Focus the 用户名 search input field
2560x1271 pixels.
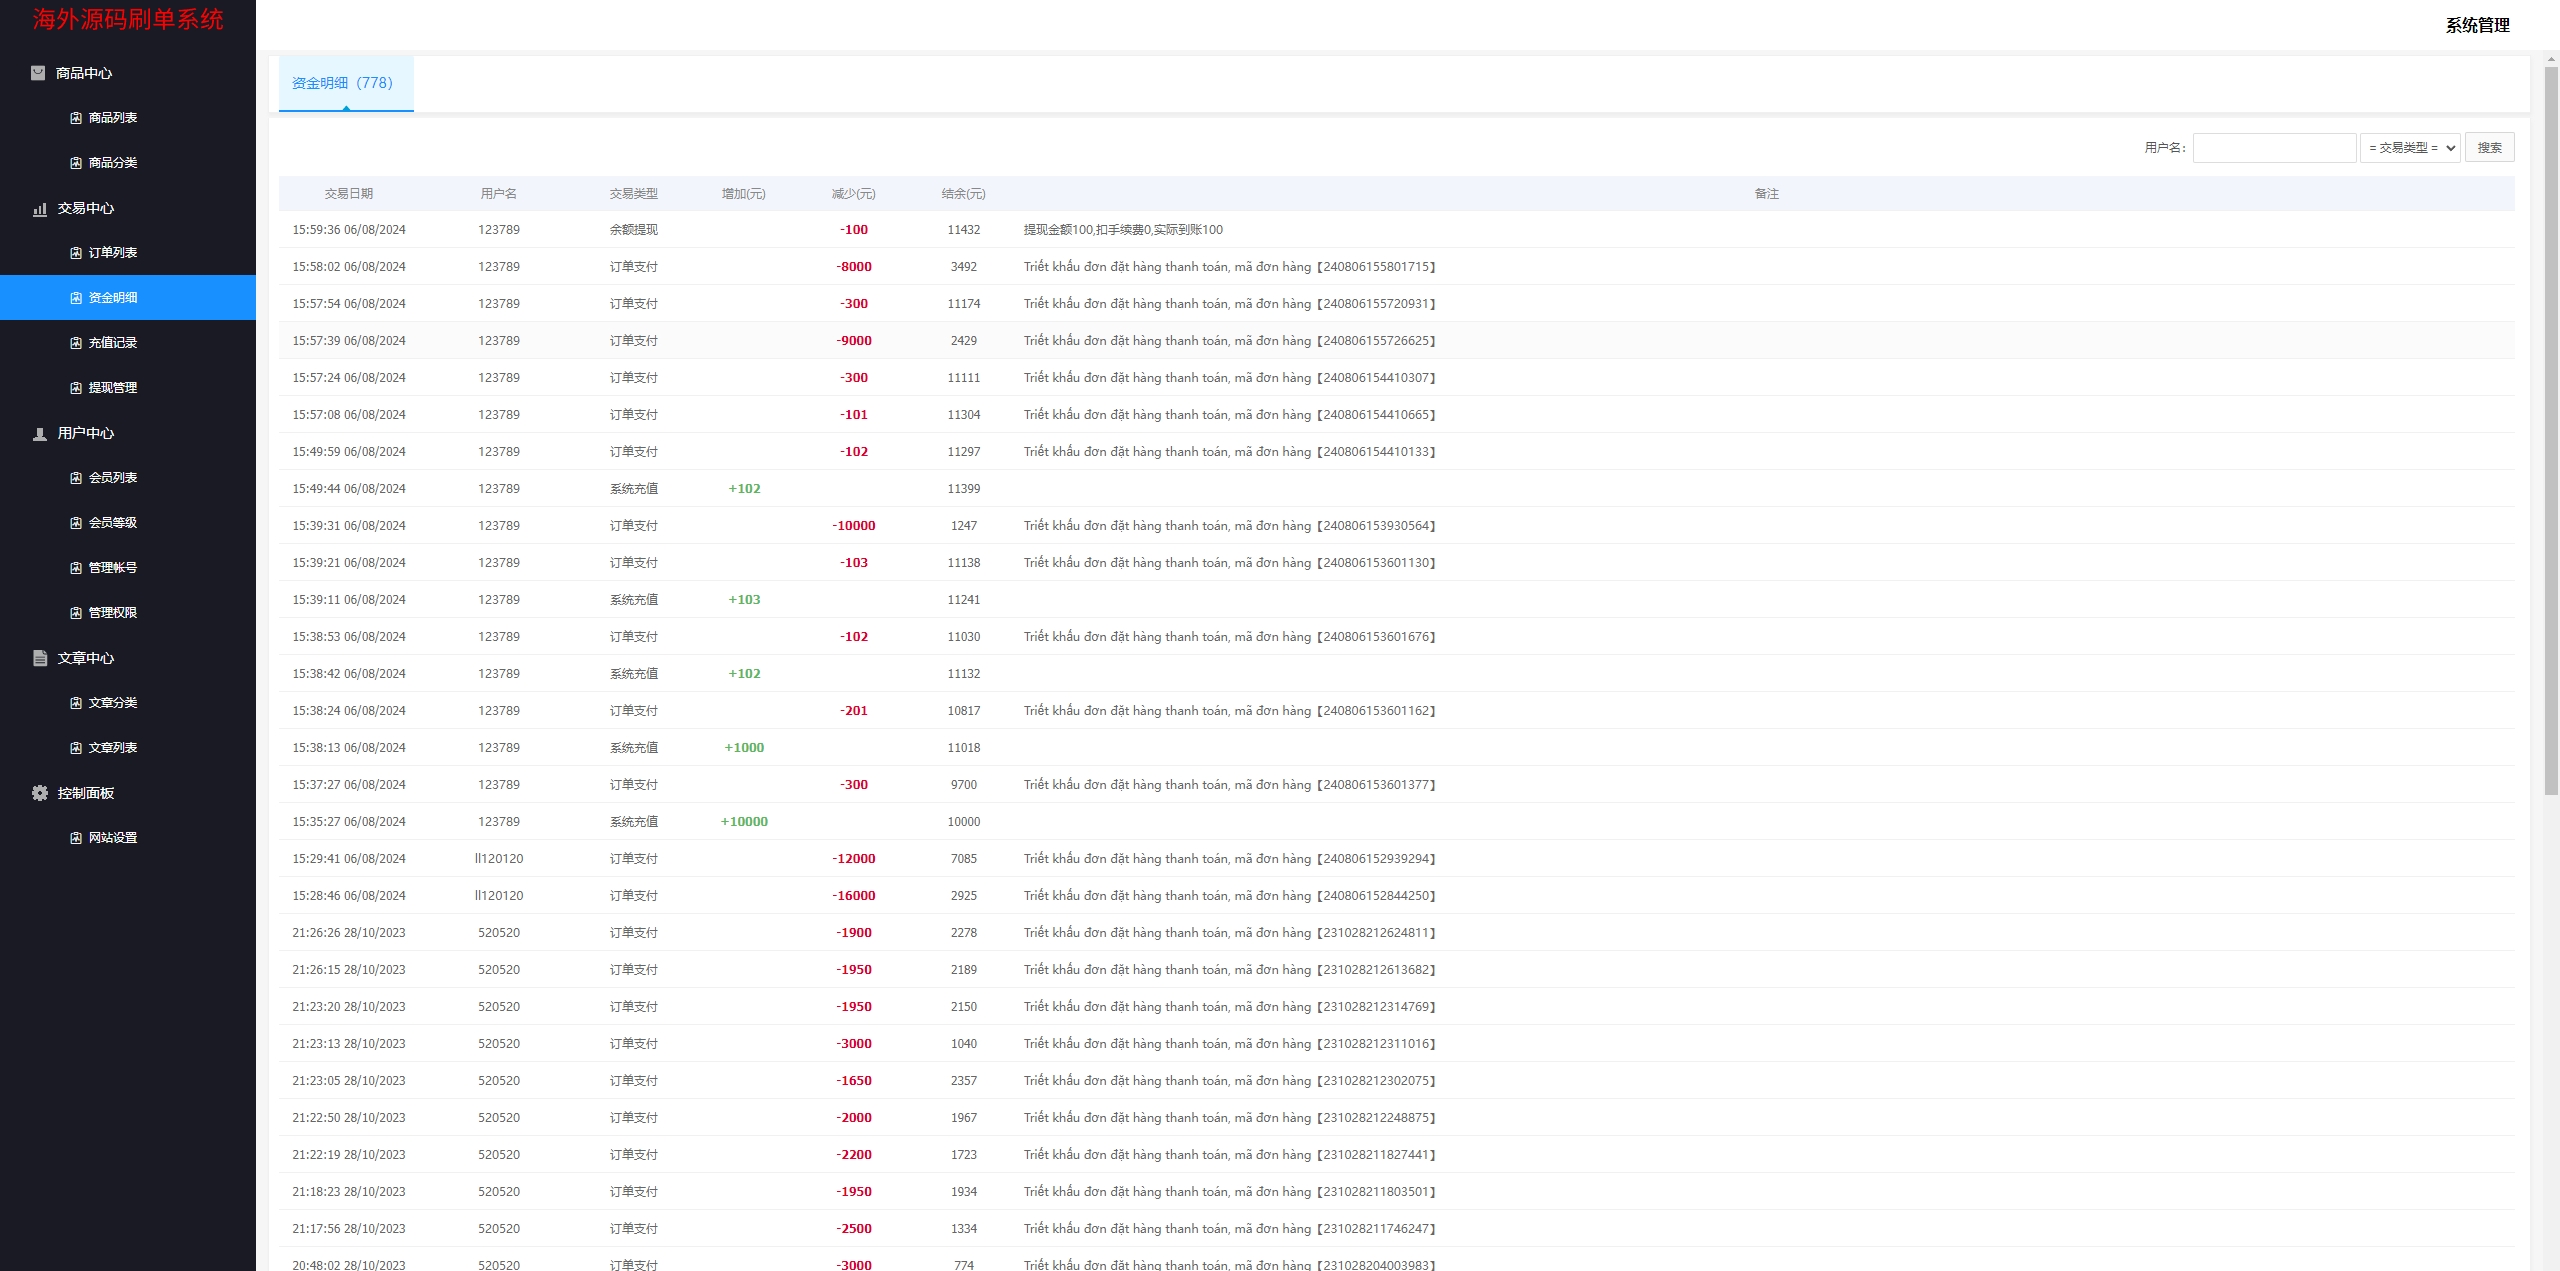(2274, 148)
